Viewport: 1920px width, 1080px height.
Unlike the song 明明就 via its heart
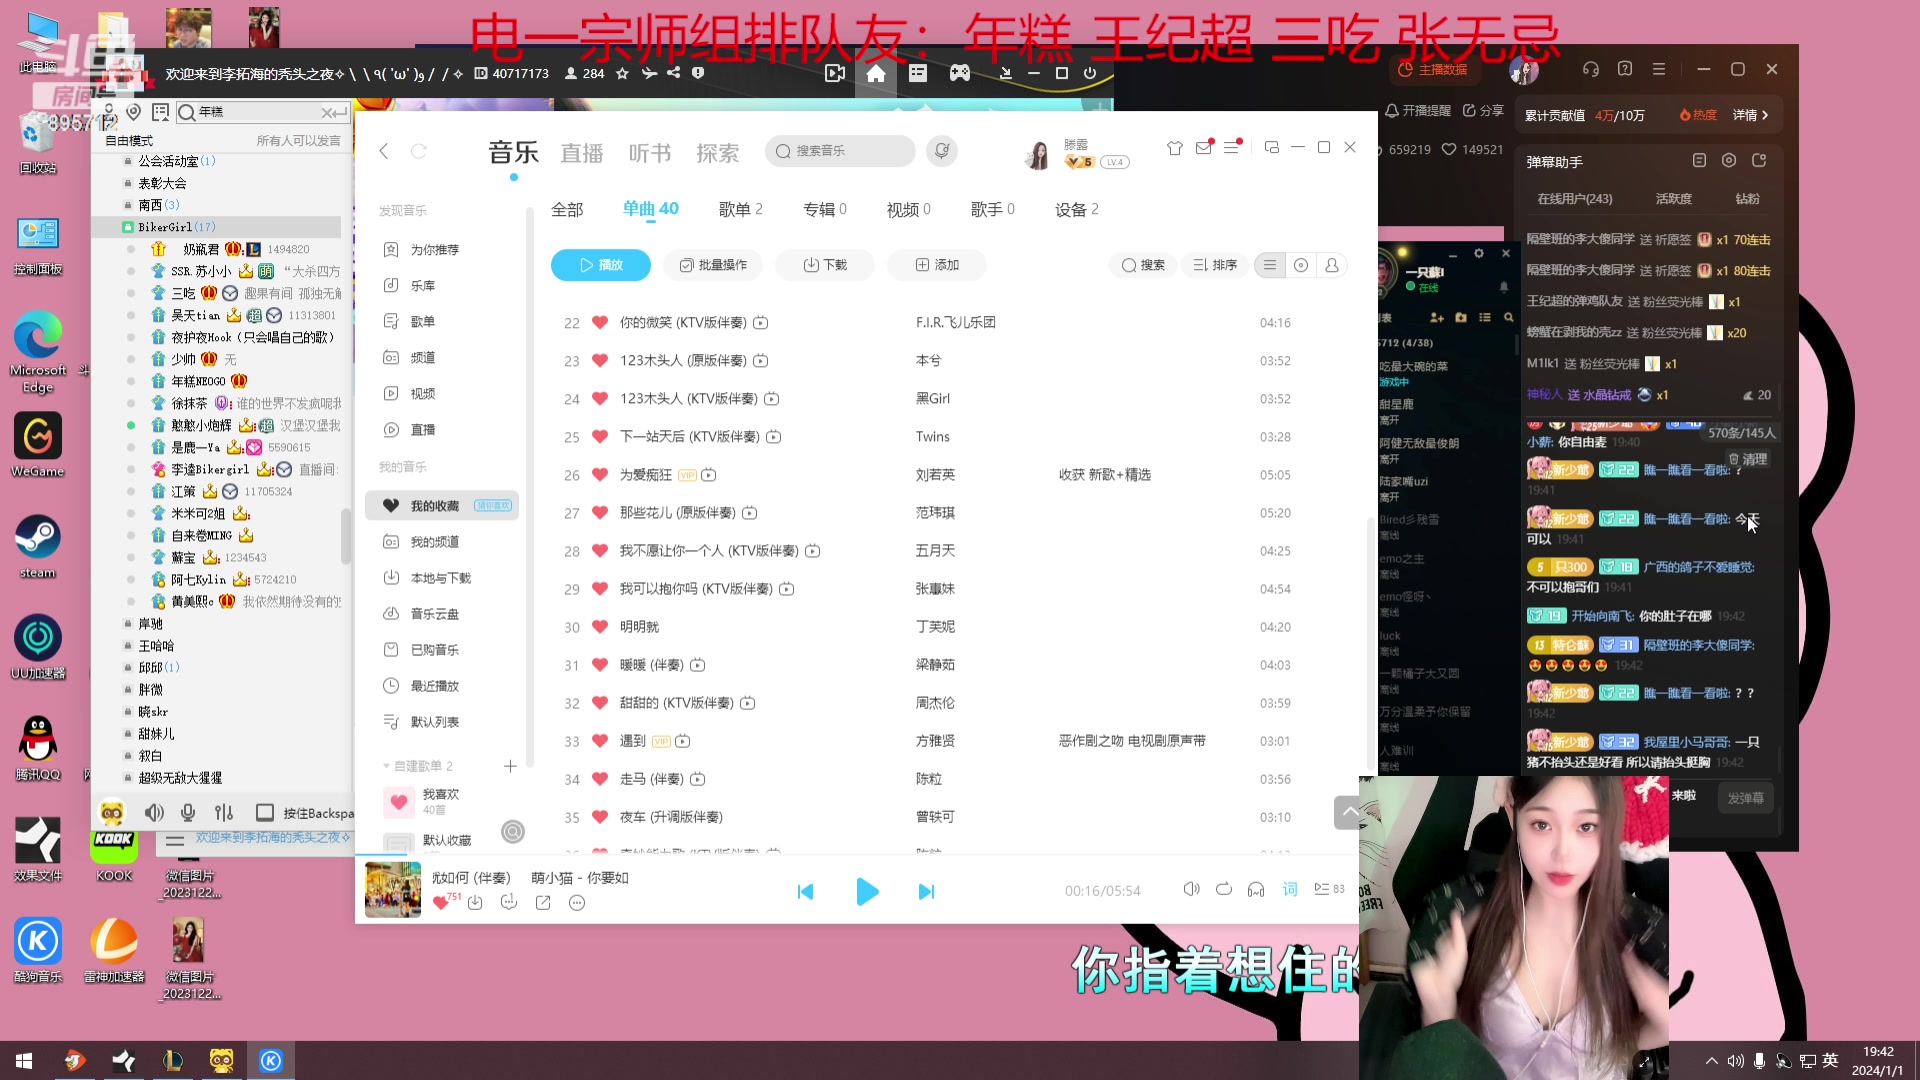tap(599, 626)
